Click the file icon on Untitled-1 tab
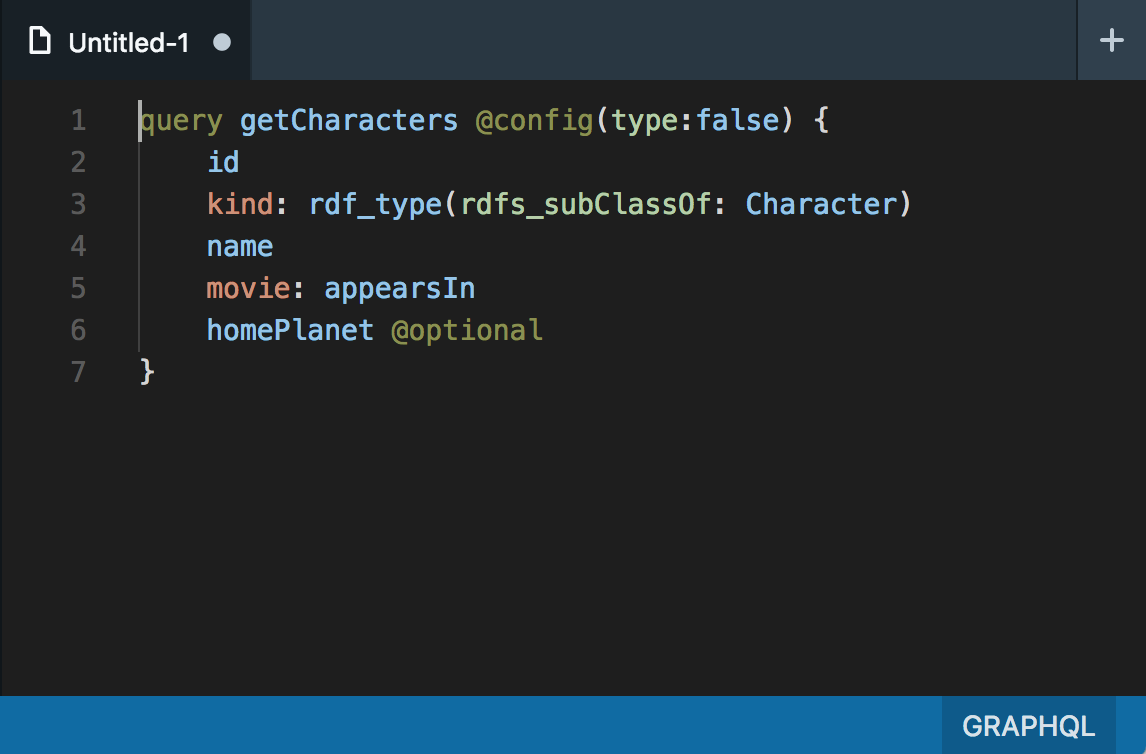 (40, 42)
